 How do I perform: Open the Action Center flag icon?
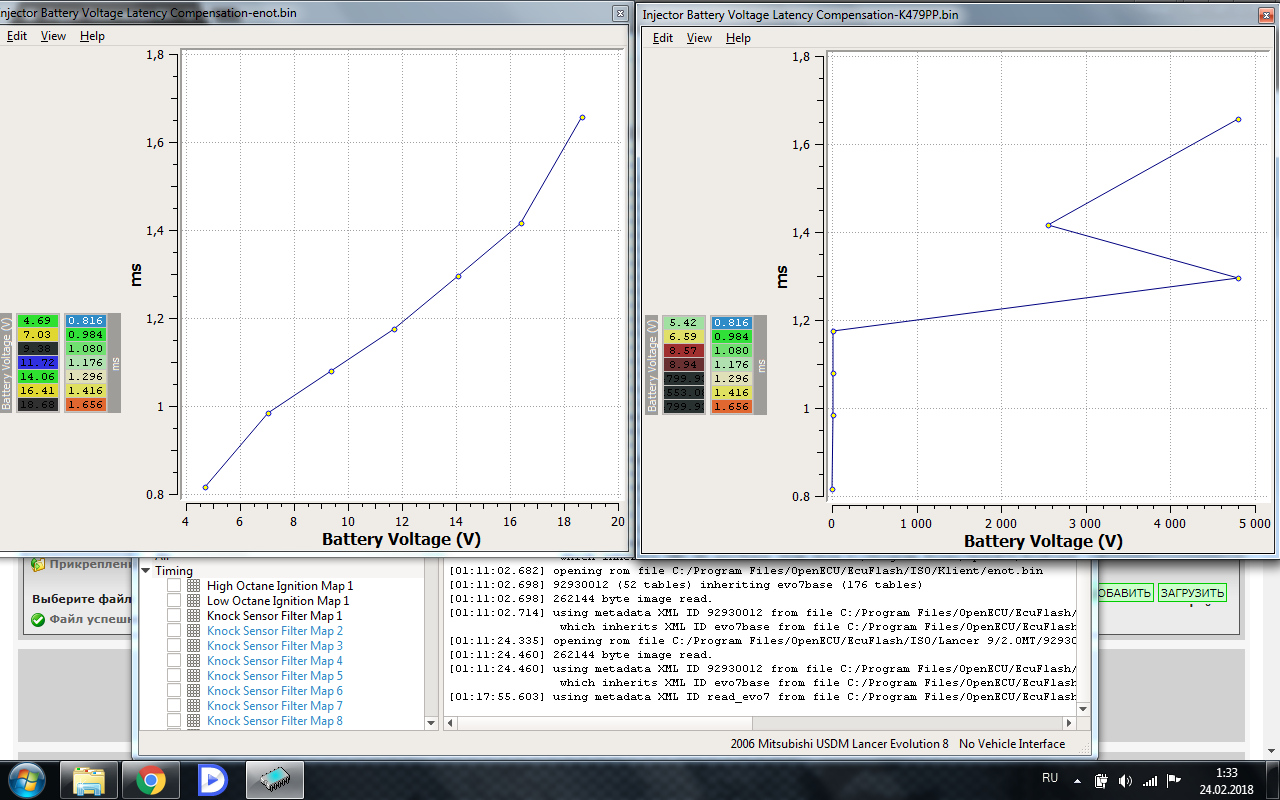(1175, 780)
